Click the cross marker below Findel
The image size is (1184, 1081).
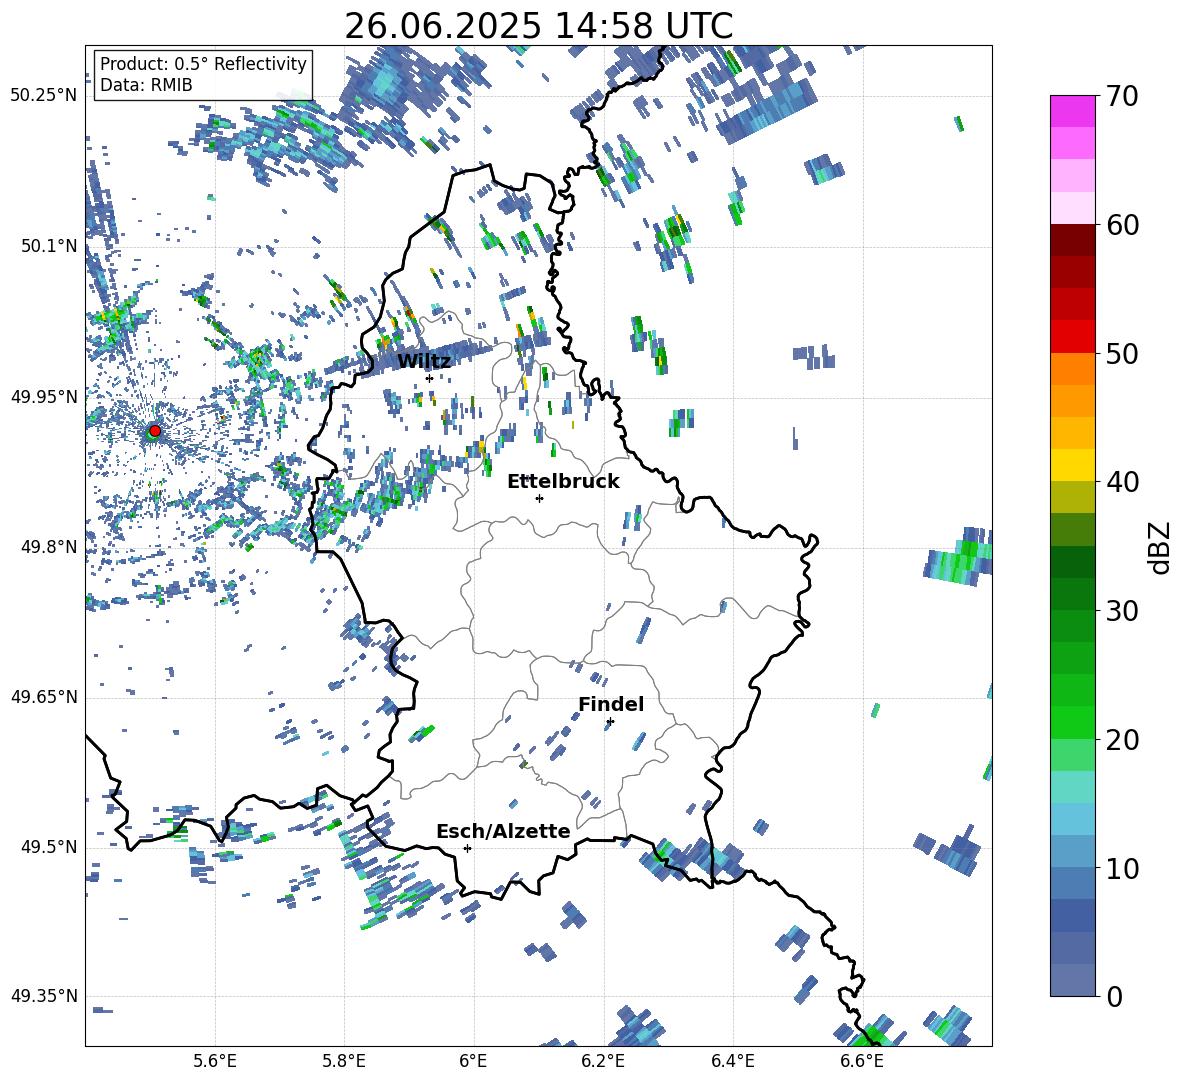point(610,722)
